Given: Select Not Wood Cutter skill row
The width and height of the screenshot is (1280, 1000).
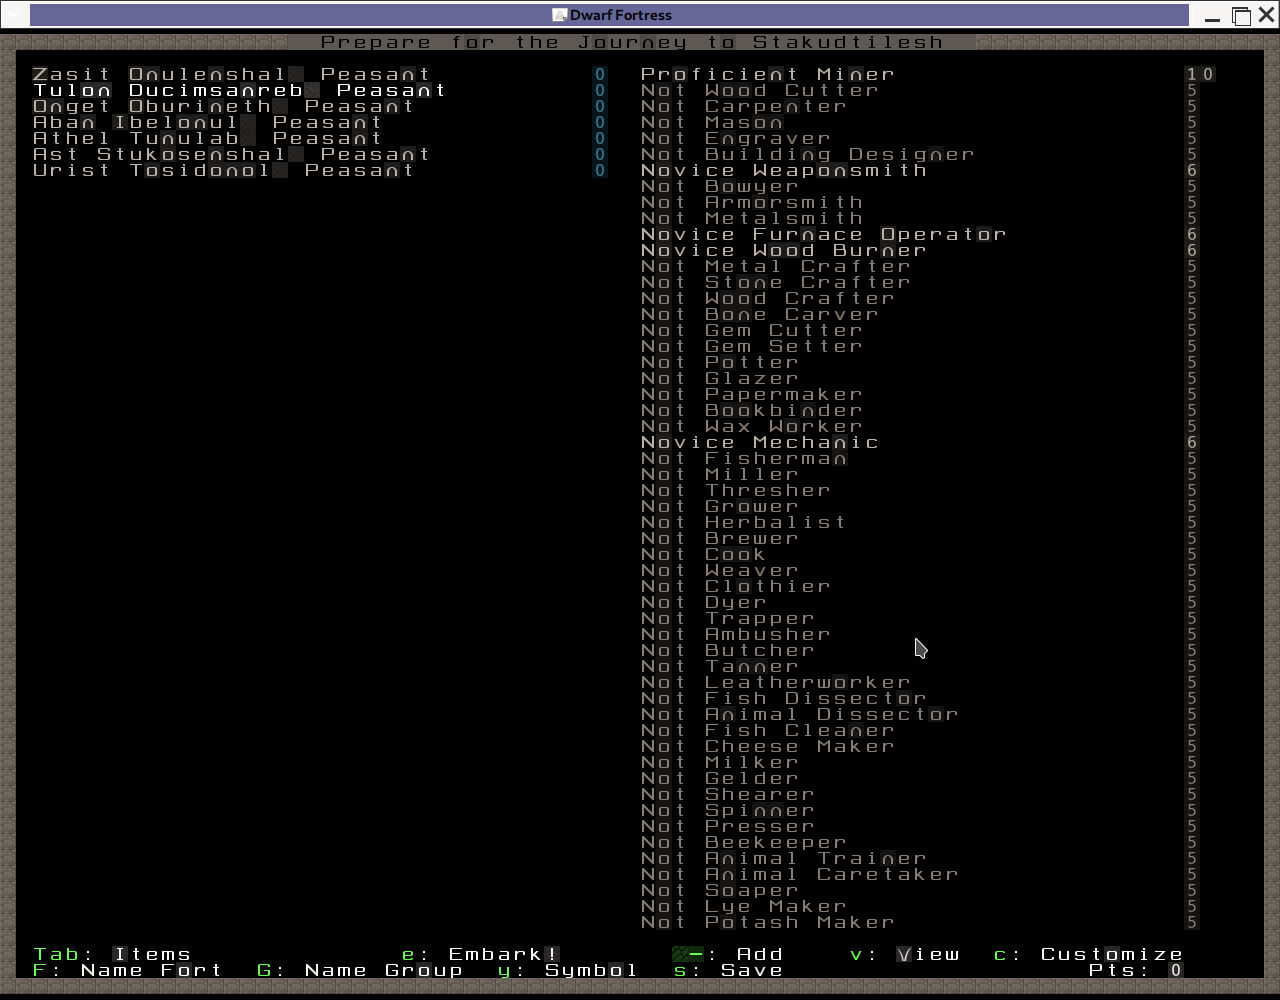Looking at the screenshot, I should tap(759, 90).
